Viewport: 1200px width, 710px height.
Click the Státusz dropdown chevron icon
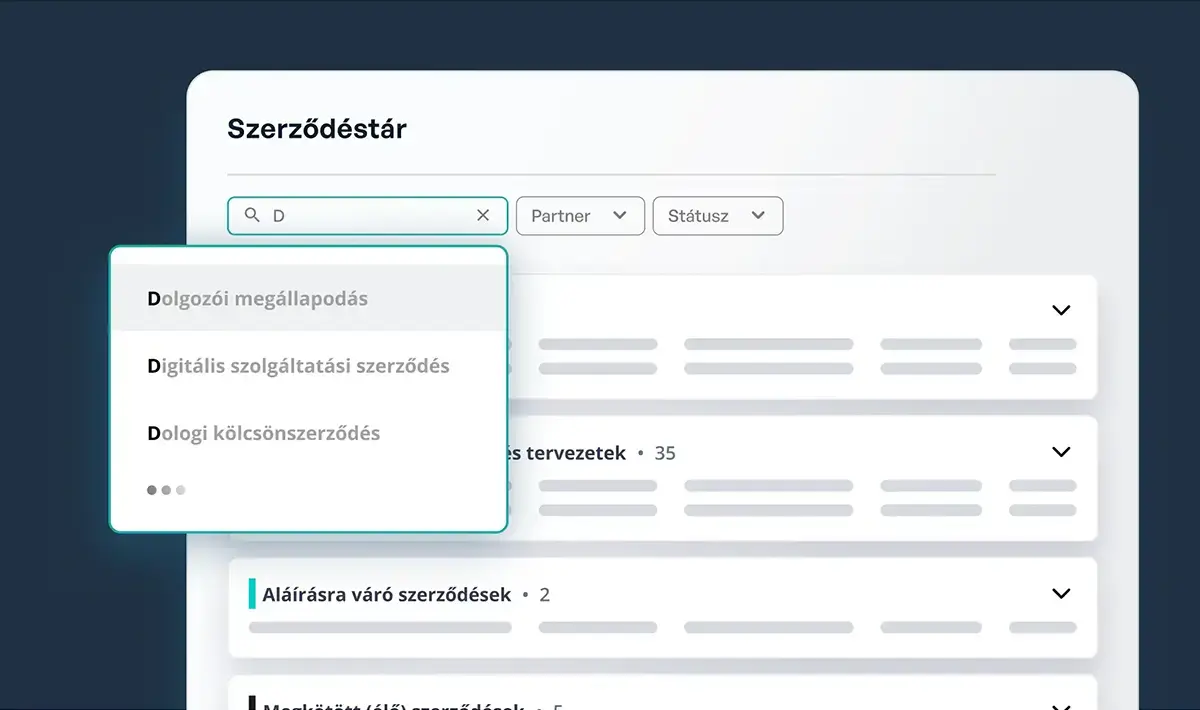pyautogui.click(x=759, y=216)
